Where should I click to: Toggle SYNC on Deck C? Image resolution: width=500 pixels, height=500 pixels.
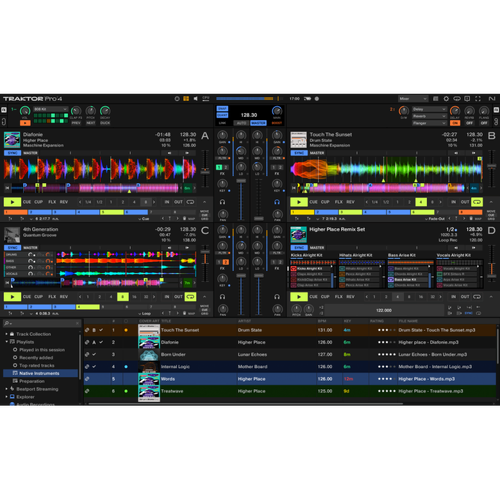12,248
